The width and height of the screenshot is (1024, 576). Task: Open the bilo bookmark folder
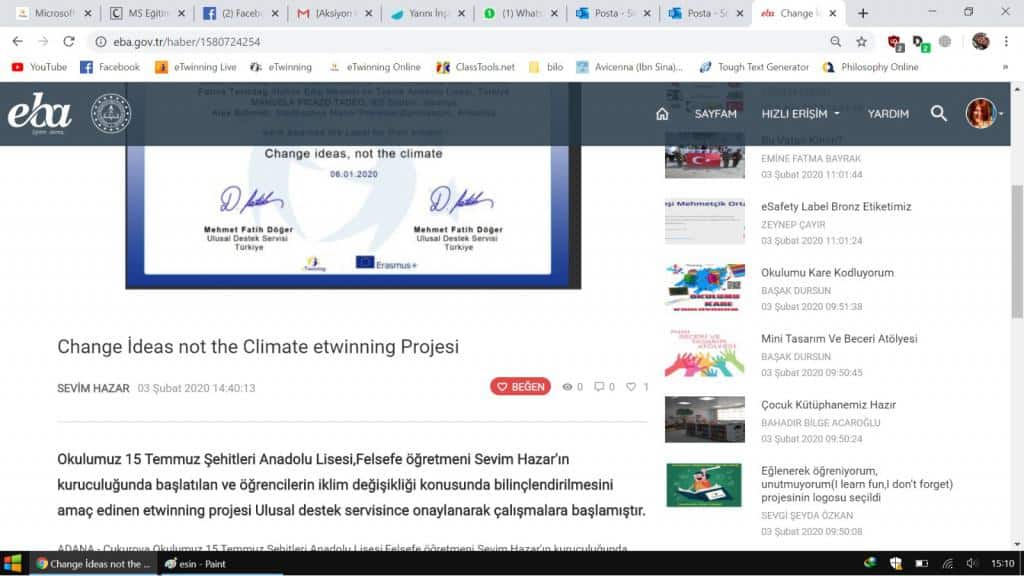pyautogui.click(x=546, y=67)
